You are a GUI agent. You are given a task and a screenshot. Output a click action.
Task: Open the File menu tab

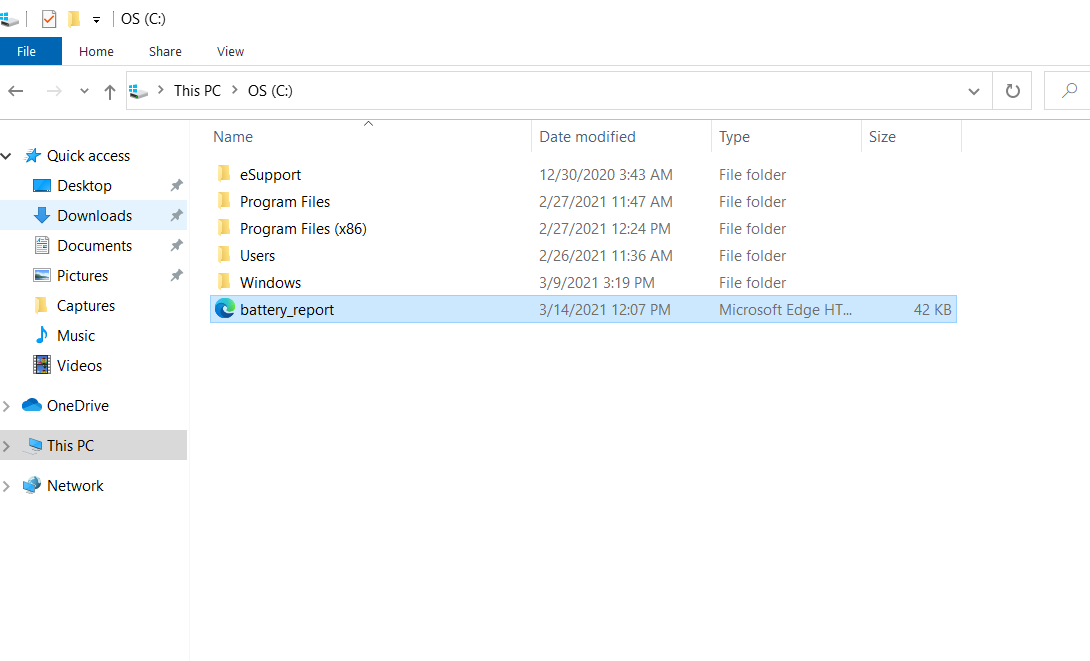pyautogui.click(x=26, y=51)
